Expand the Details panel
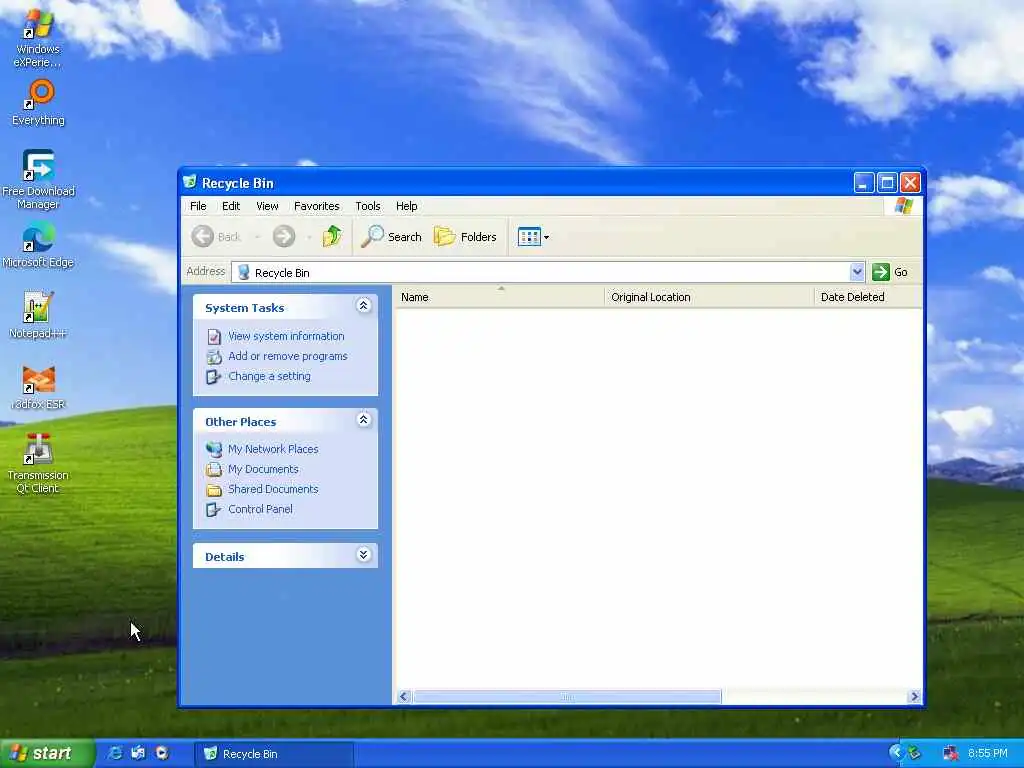 pos(364,555)
